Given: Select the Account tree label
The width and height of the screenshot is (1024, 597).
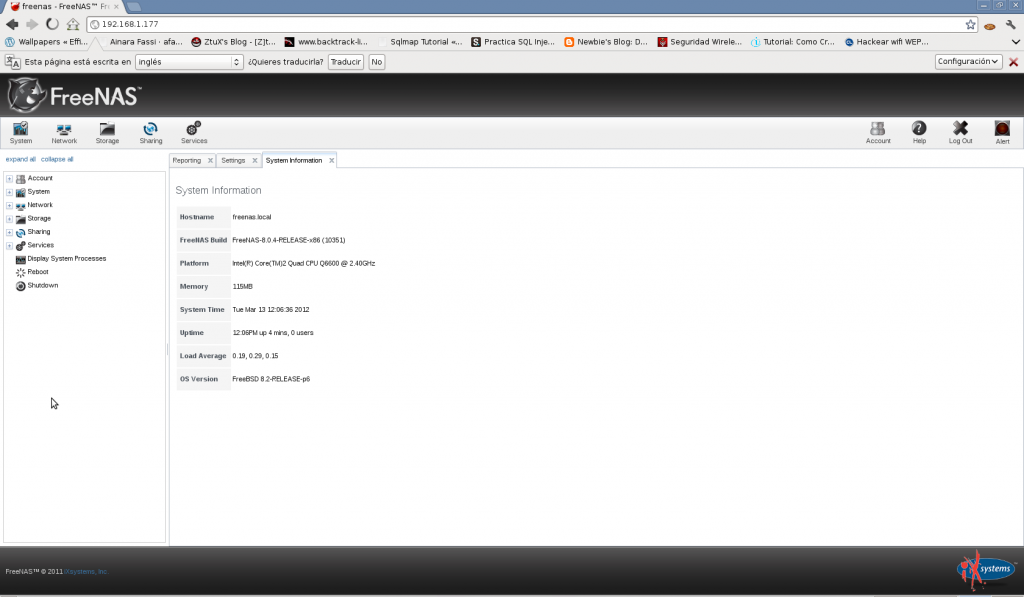Looking at the screenshot, I should [x=40, y=178].
